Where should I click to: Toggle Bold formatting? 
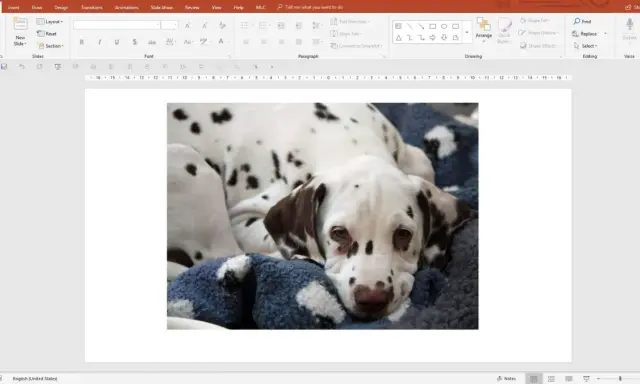click(x=82, y=42)
